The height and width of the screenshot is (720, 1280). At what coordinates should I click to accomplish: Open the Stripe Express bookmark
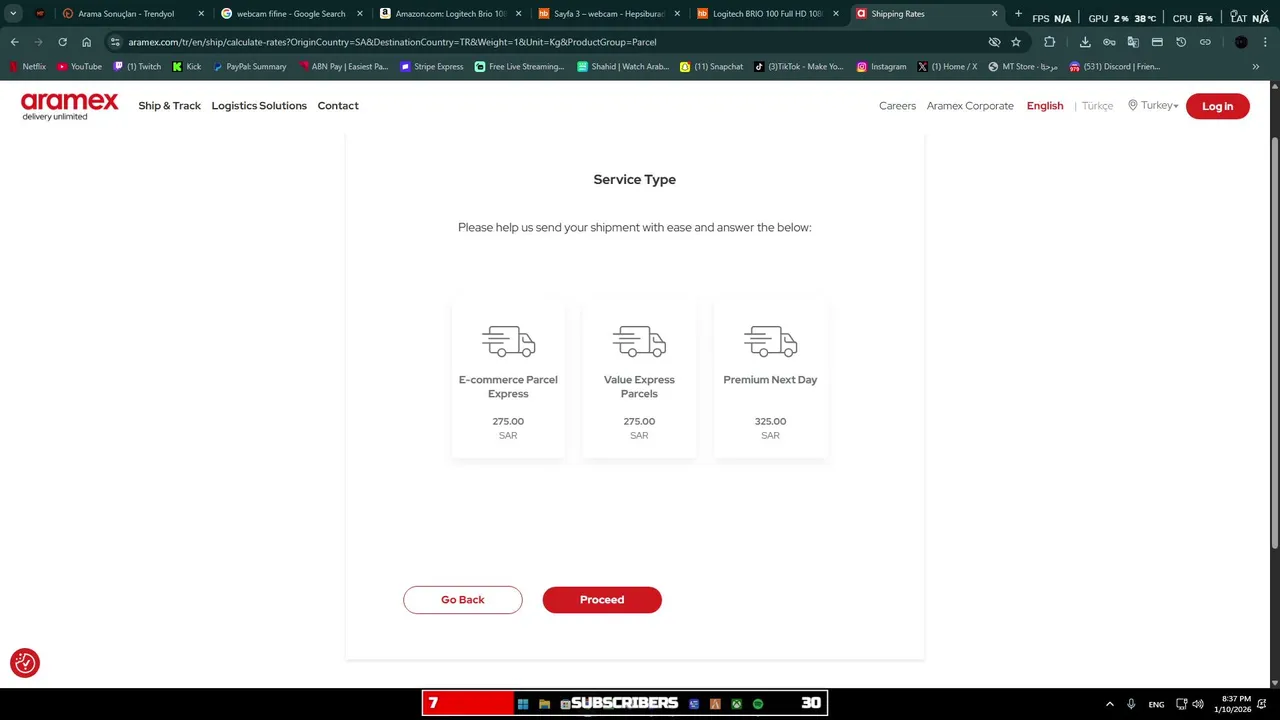coord(432,67)
